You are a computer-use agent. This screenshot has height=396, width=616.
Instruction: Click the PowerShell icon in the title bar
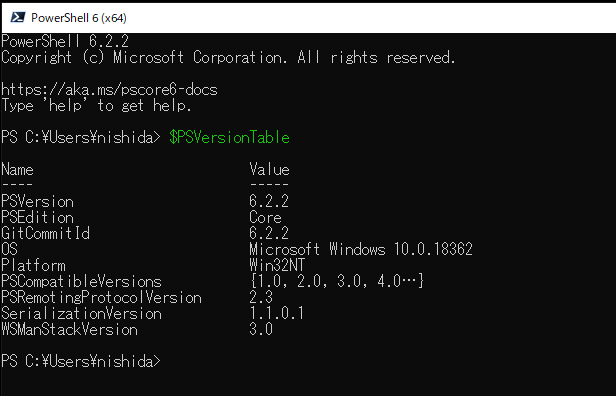(18, 17)
